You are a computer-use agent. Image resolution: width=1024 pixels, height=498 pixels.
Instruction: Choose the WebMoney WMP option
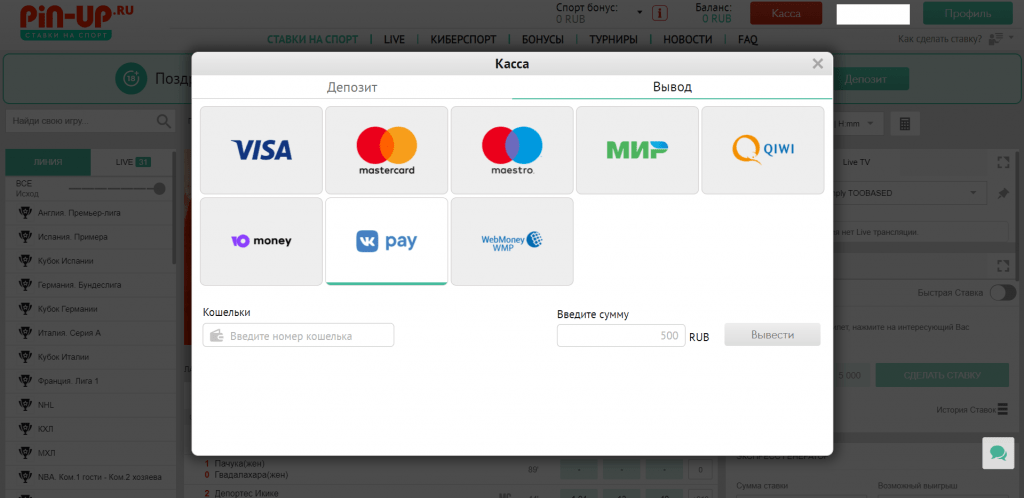pyautogui.click(x=512, y=241)
